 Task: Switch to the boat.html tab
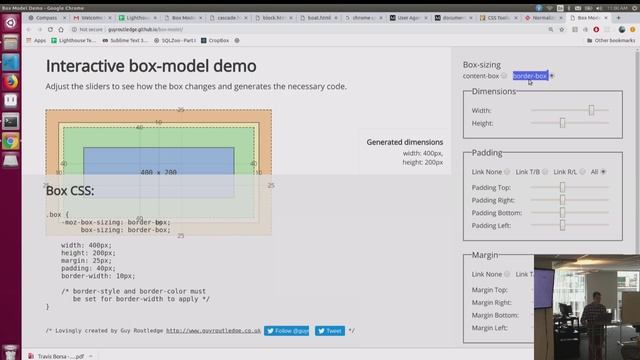point(318,18)
